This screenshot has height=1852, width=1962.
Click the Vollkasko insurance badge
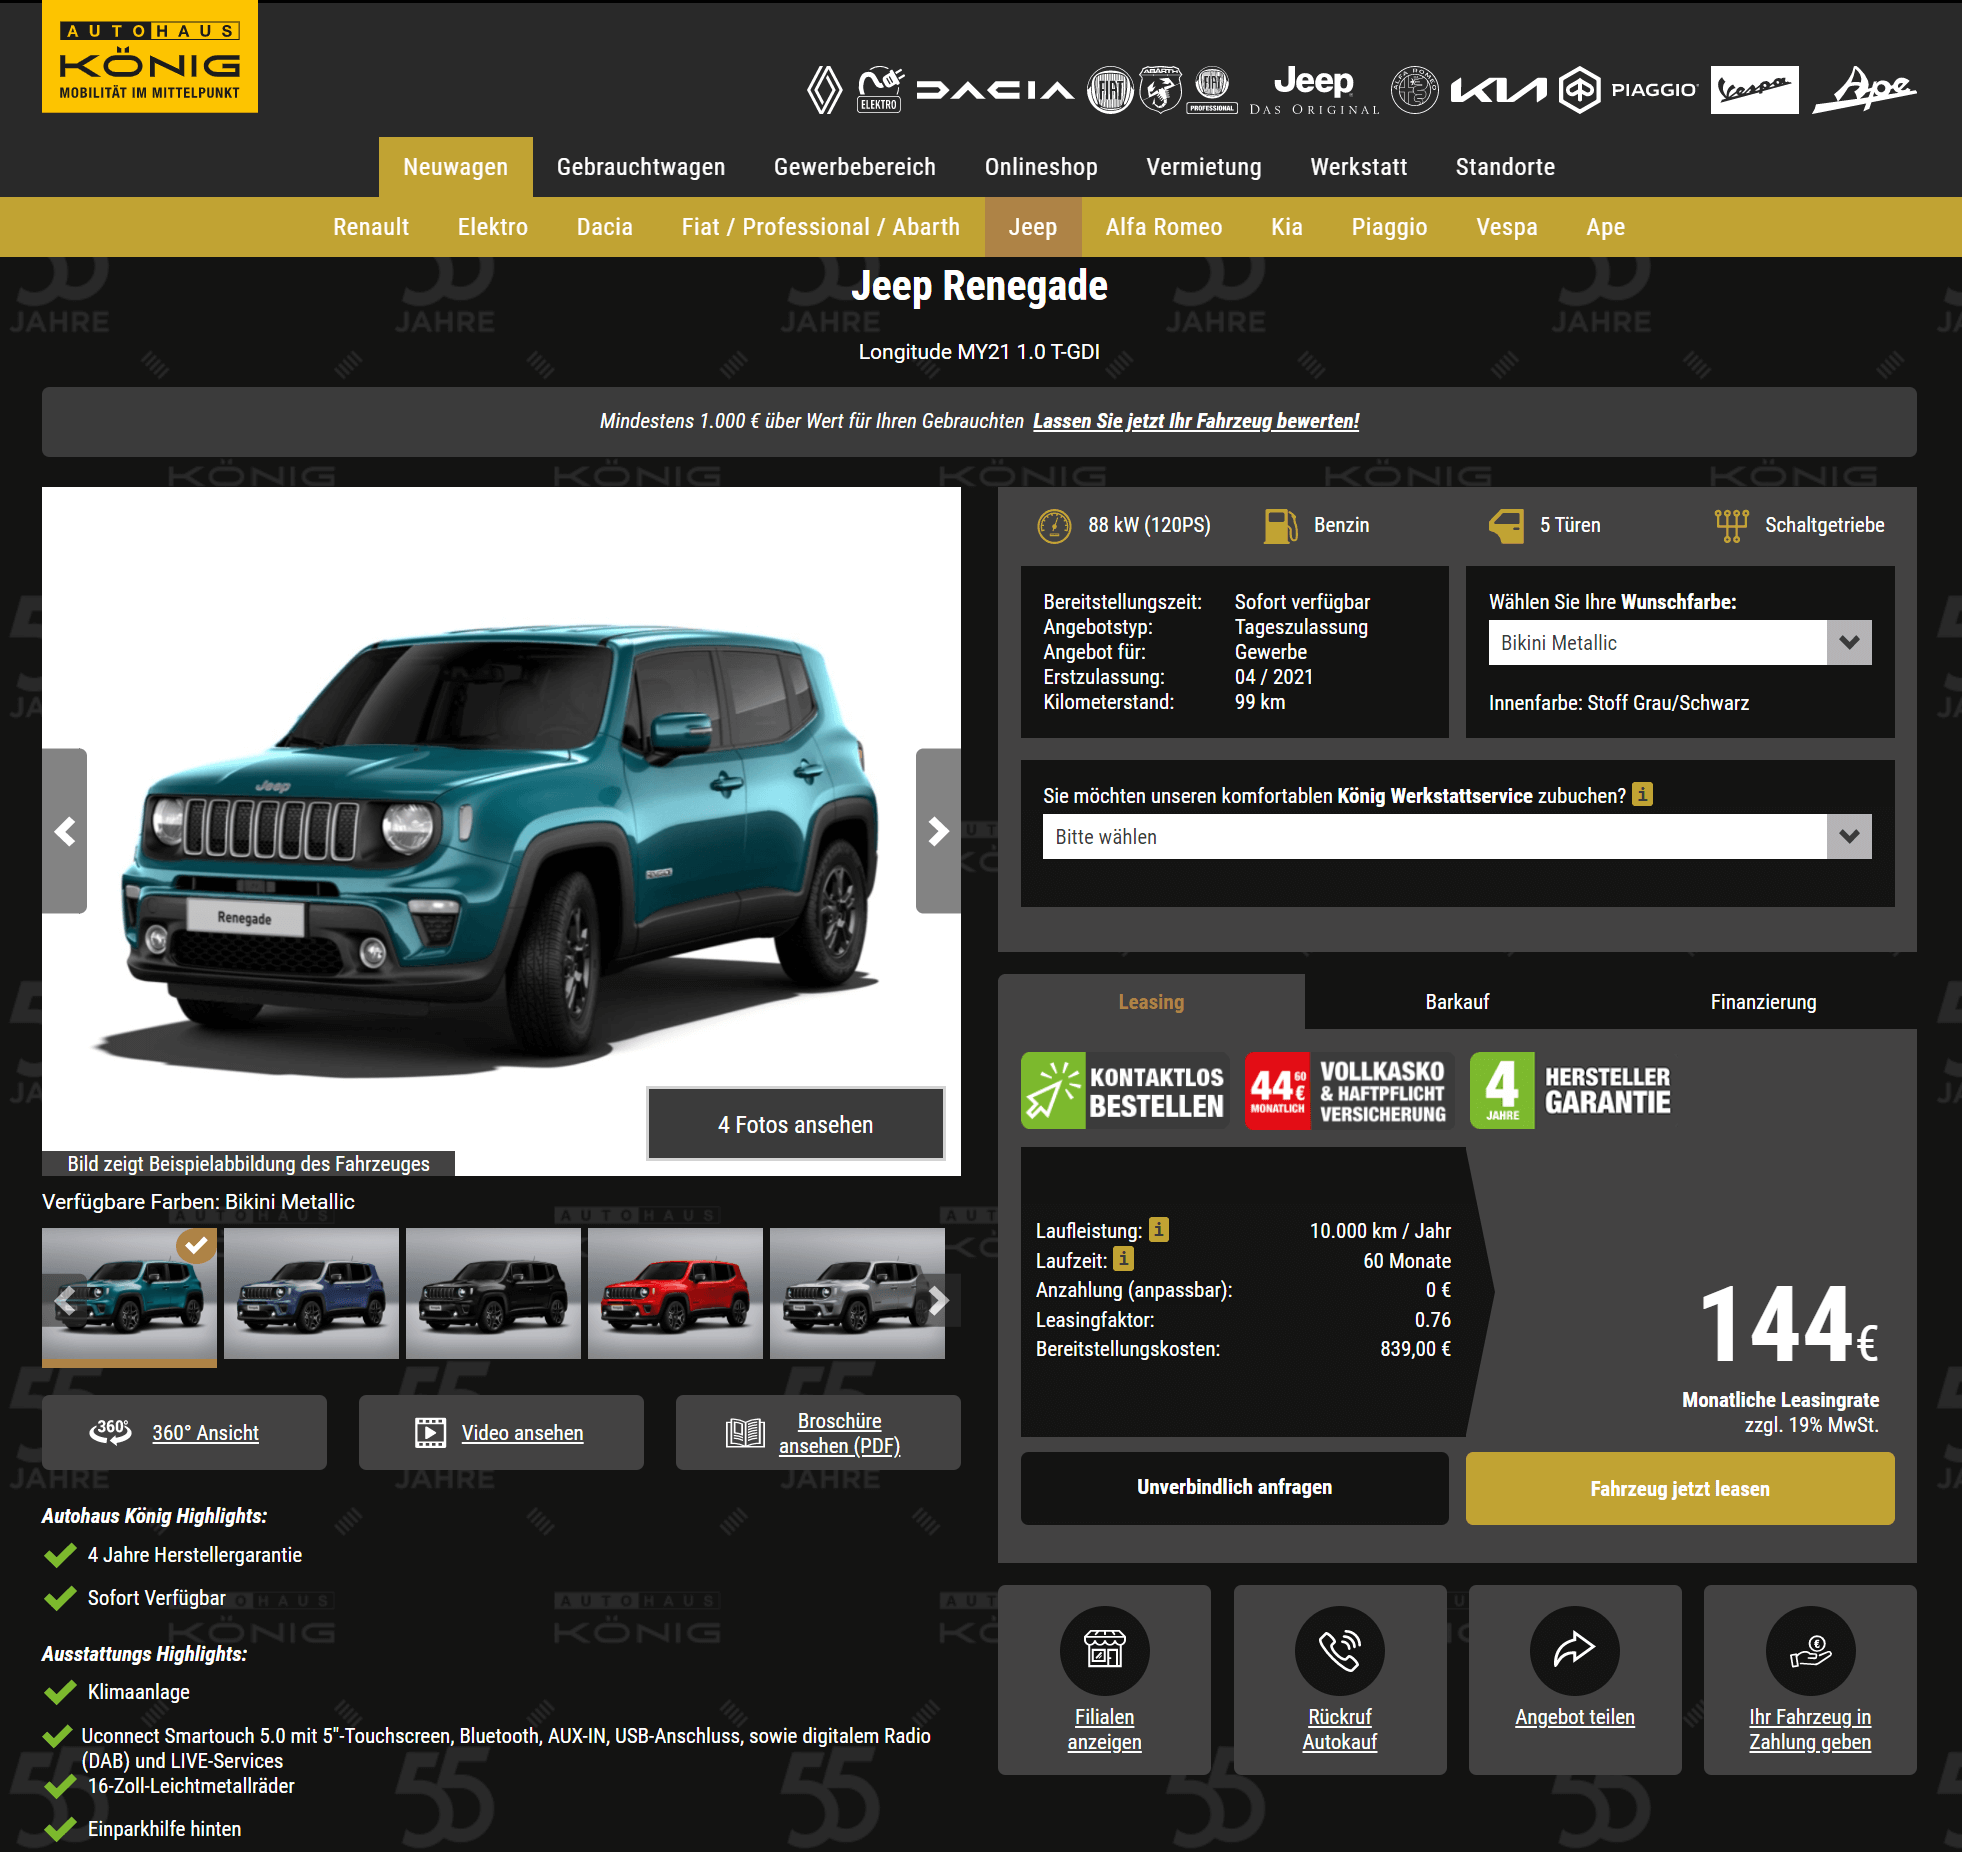click(x=1348, y=1091)
